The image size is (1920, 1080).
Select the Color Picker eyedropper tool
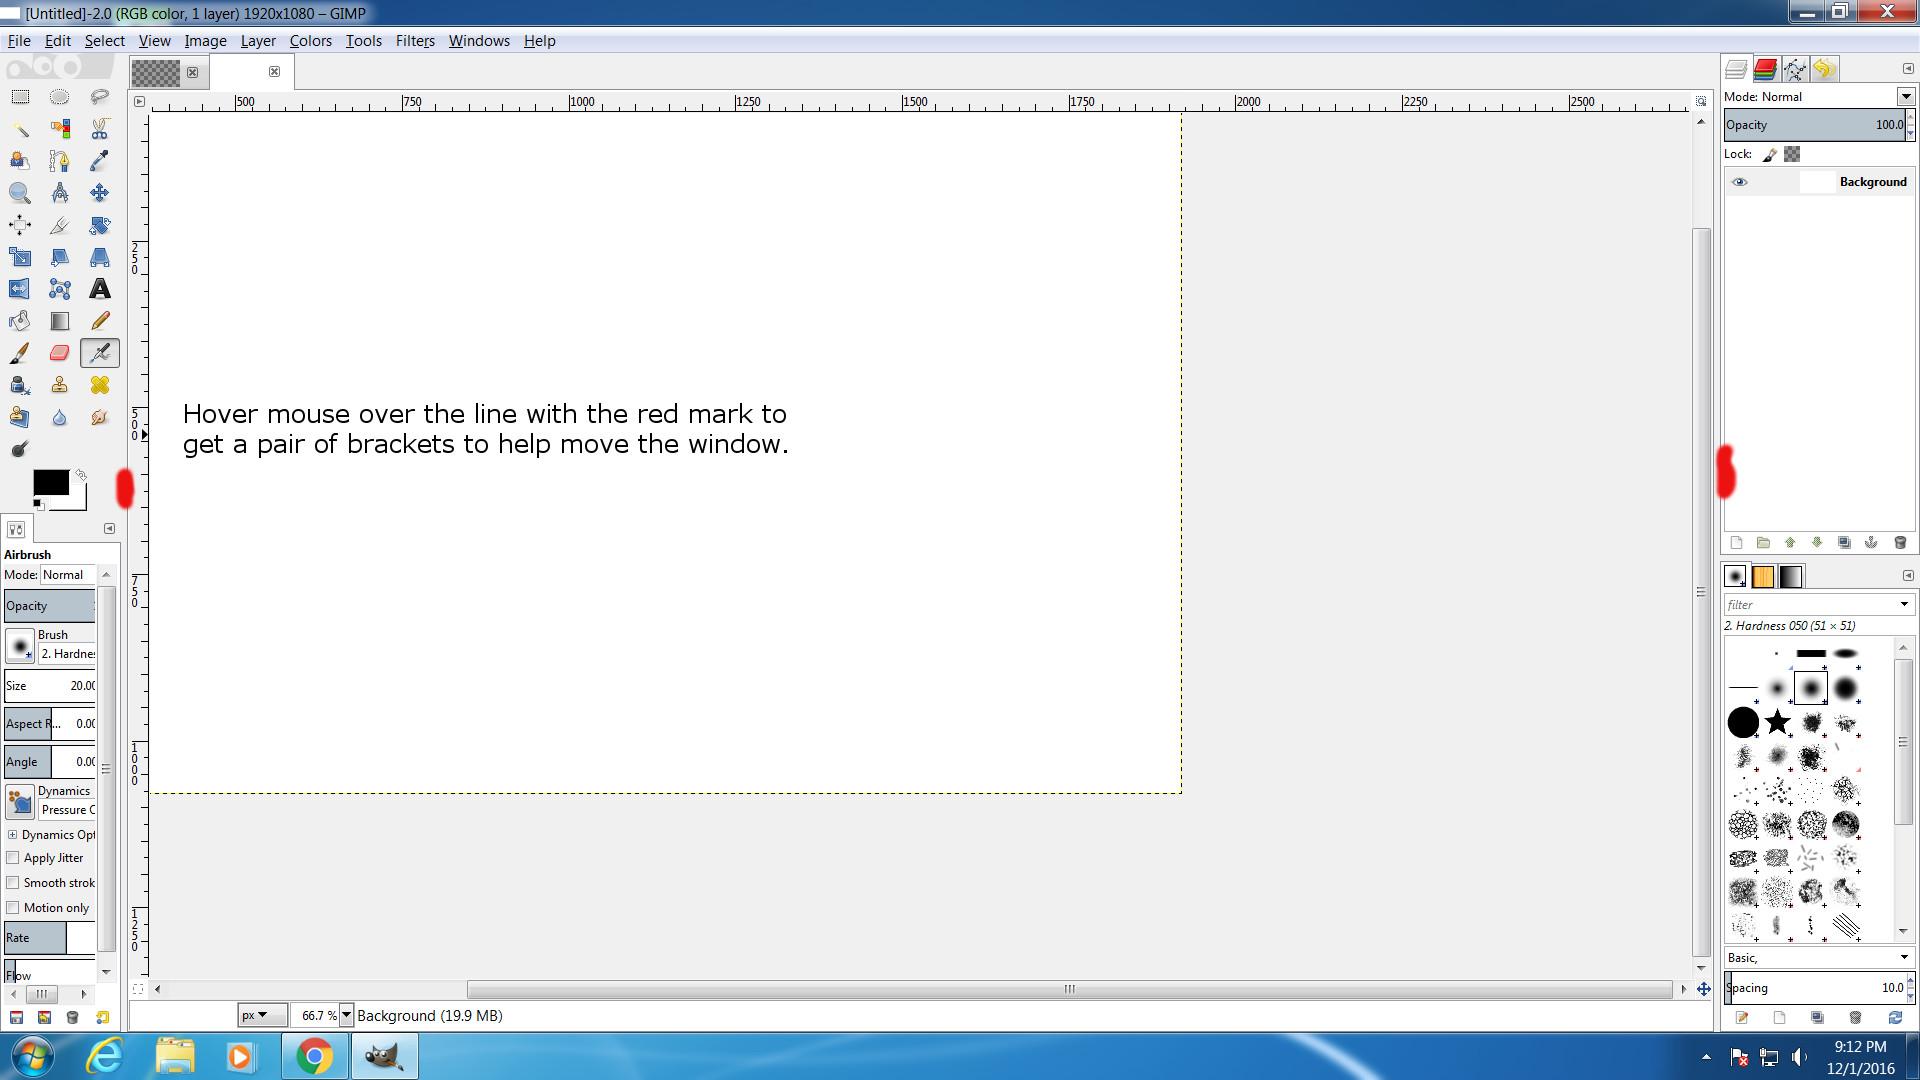tap(99, 161)
